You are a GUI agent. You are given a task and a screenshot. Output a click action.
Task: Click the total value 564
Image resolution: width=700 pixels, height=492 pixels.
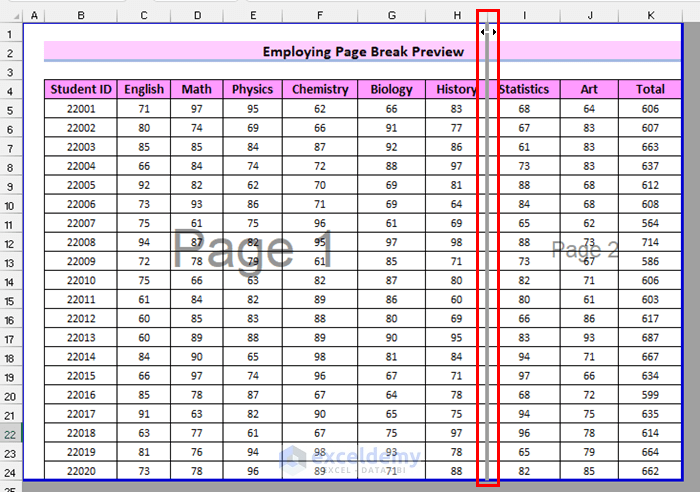[x=650, y=223]
